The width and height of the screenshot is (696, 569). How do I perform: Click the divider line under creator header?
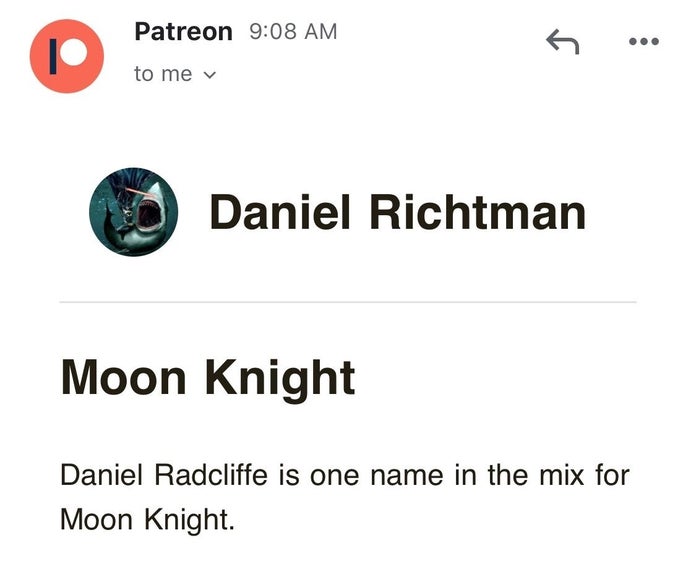coord(348,301)
